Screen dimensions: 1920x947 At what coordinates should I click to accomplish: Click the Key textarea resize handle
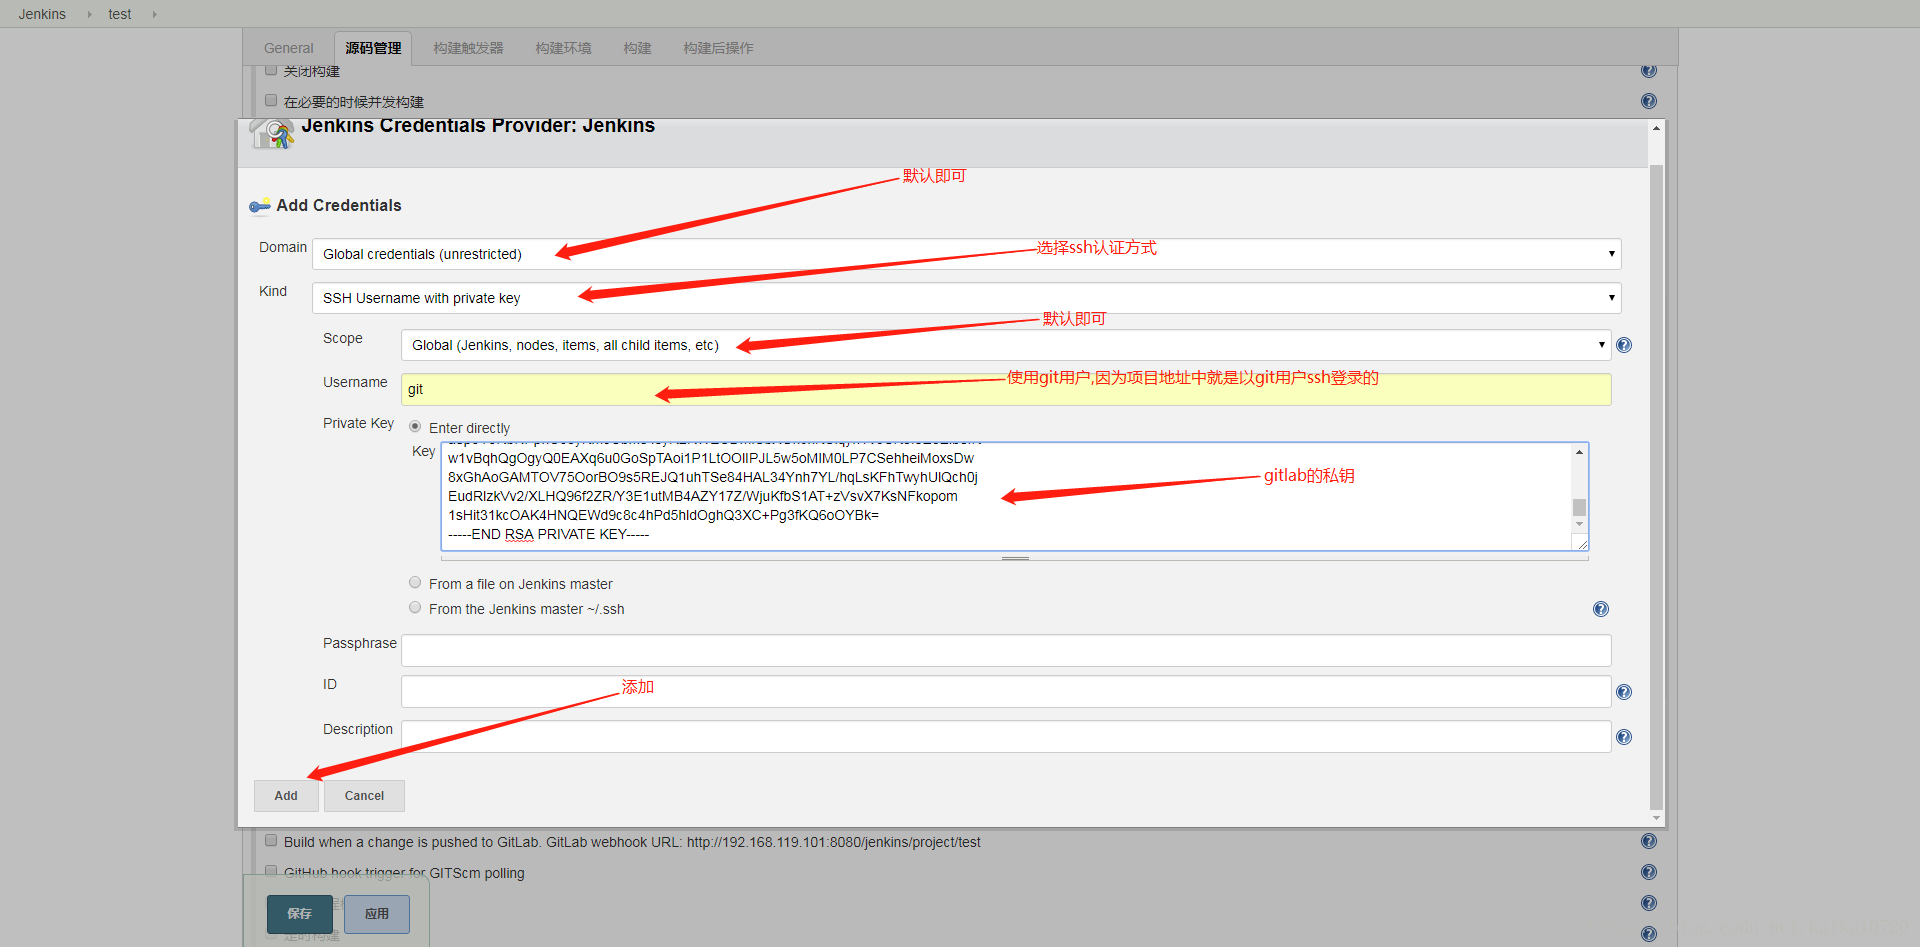coord(1581,543)
